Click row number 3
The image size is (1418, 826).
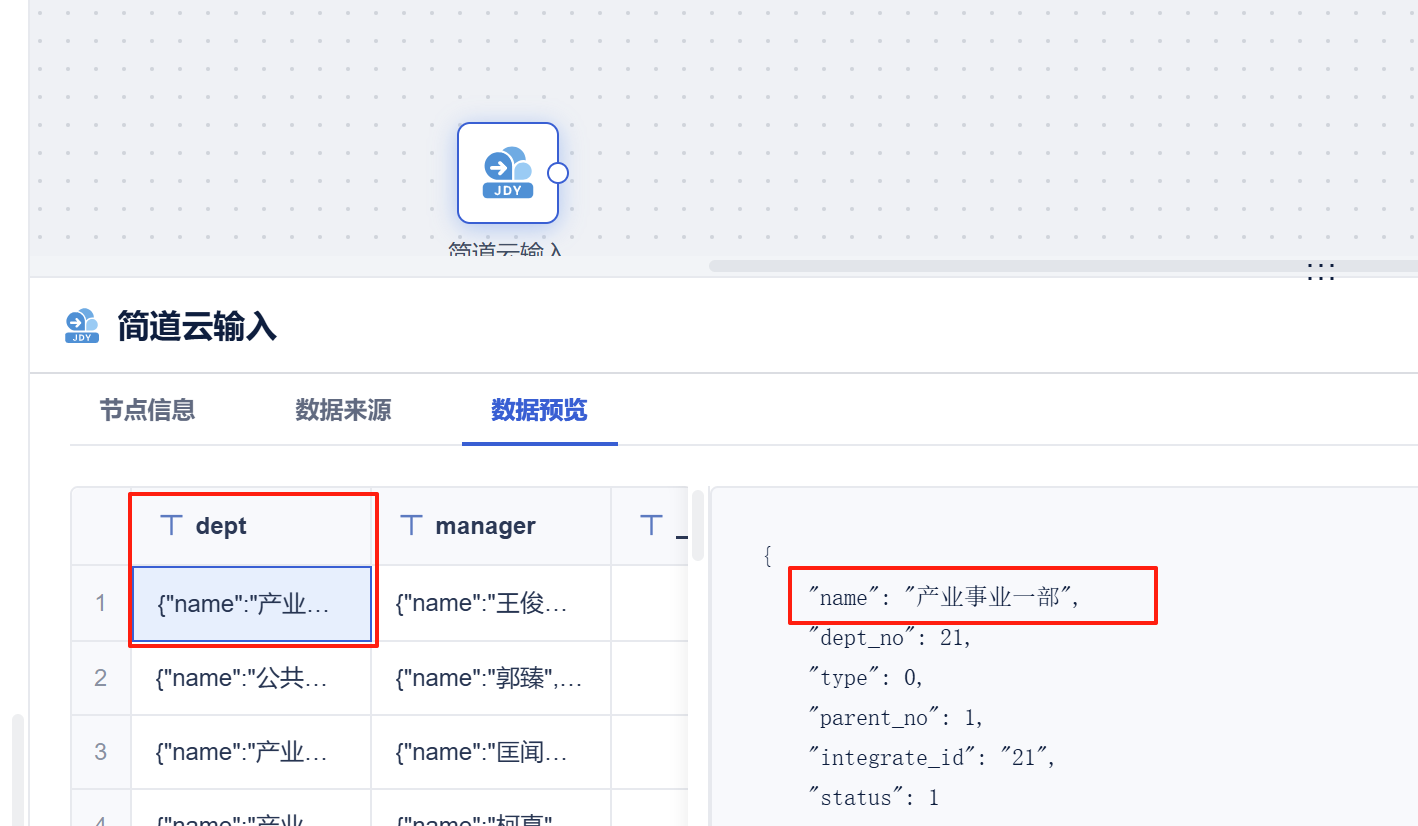101,753
